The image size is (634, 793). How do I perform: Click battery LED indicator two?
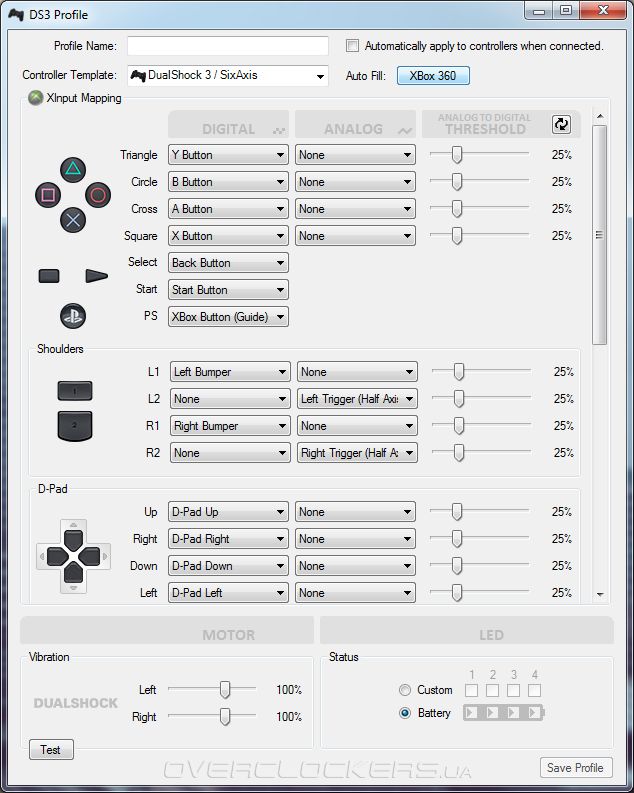pyautogui.click(x=492, y=713)
